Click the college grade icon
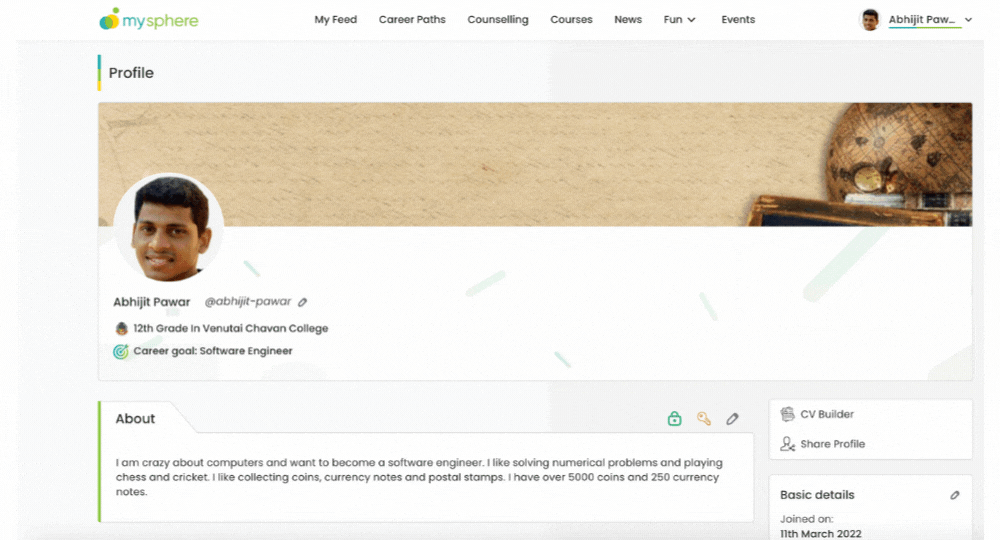Viewport: 1000px width, 540px height. [121, 329]
